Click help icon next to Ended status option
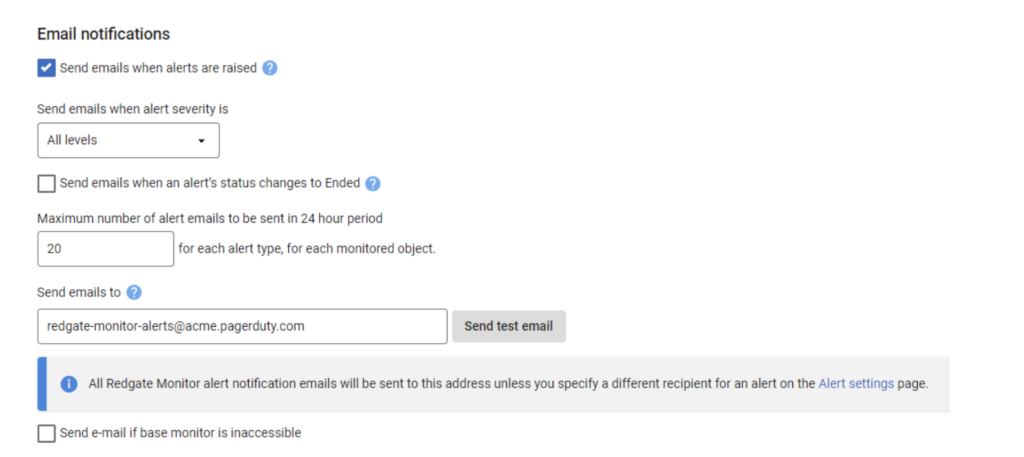Screen dimensions: 1024x457 click(x=373, y=184)
